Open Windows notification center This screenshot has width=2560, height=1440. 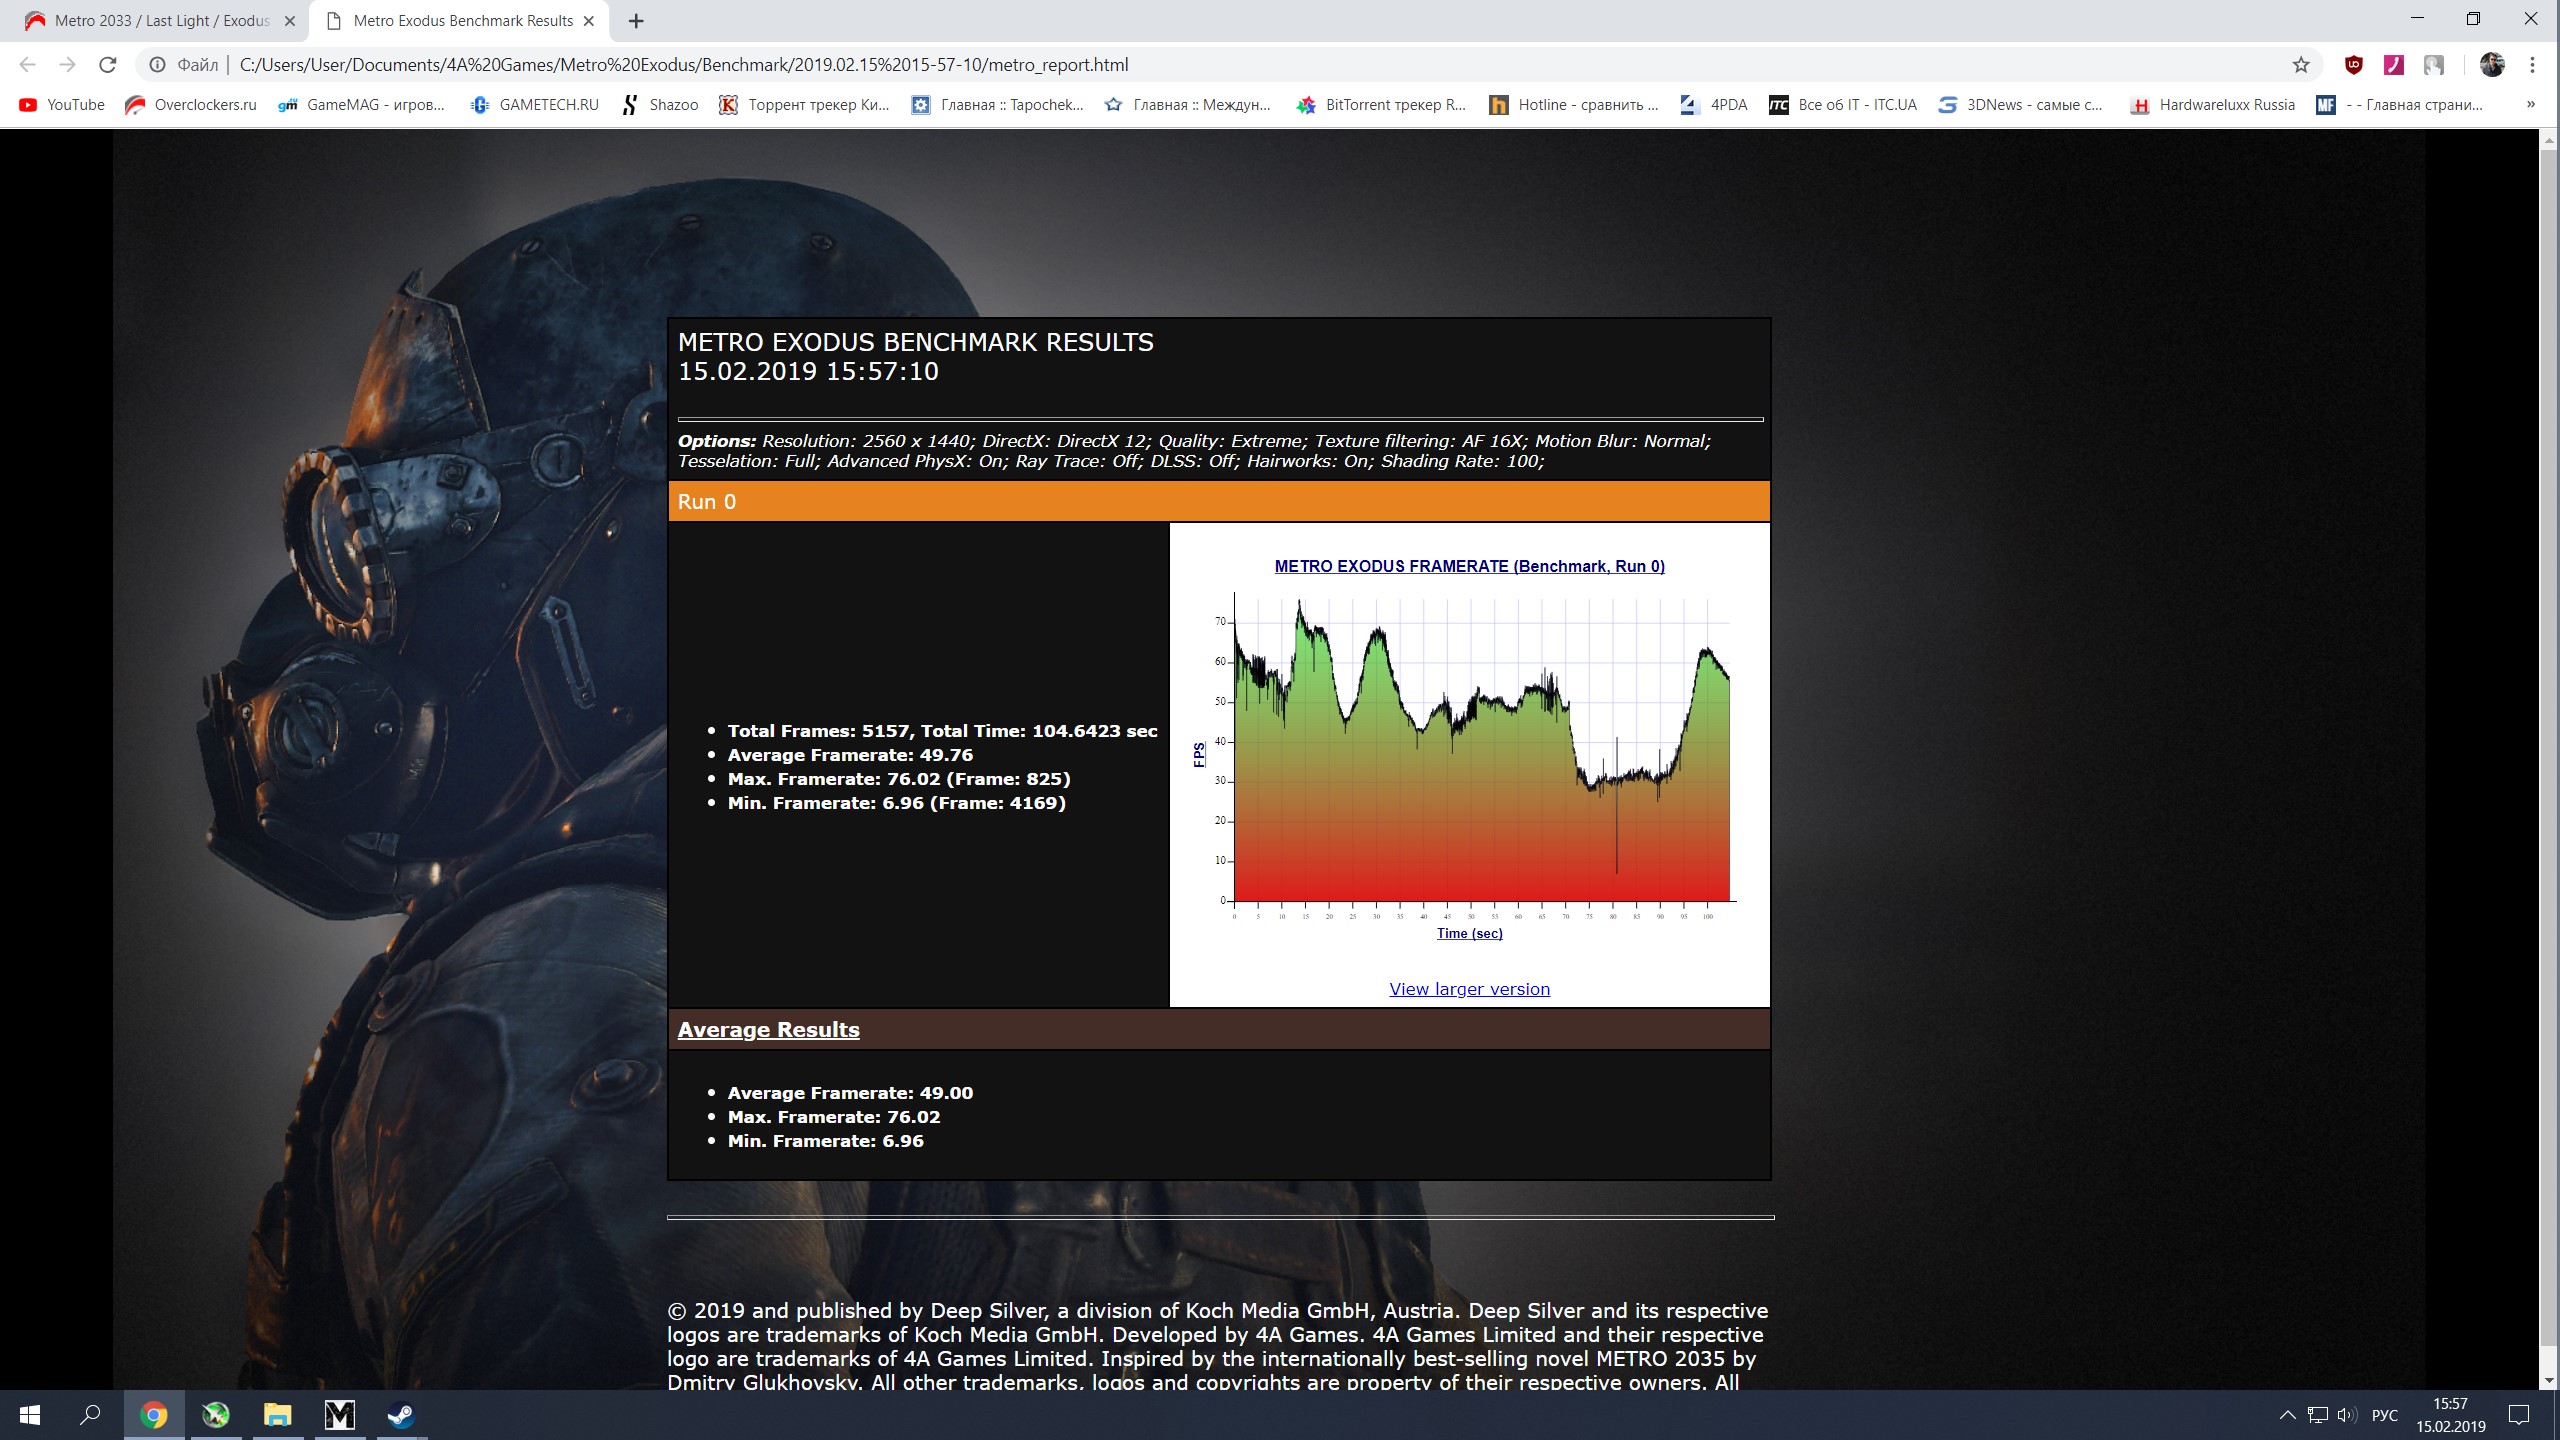(x=2519, y=1415)
